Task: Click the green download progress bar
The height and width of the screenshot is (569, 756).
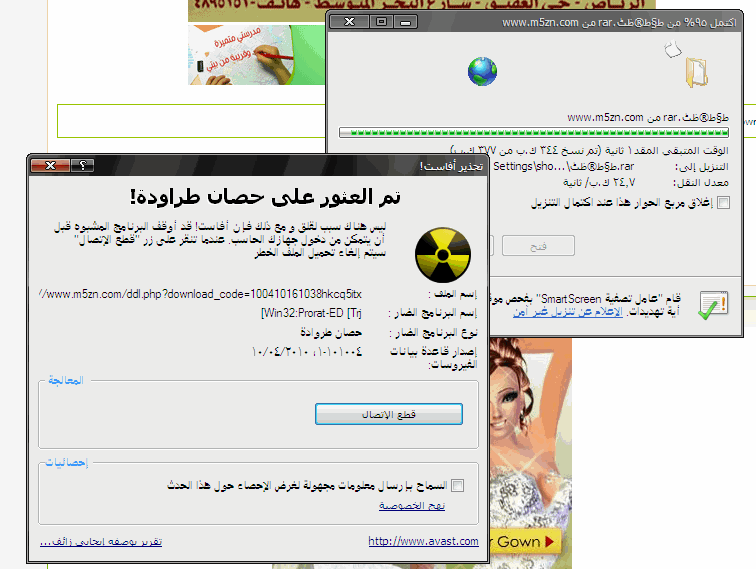Action: click(x=534, y=133)
